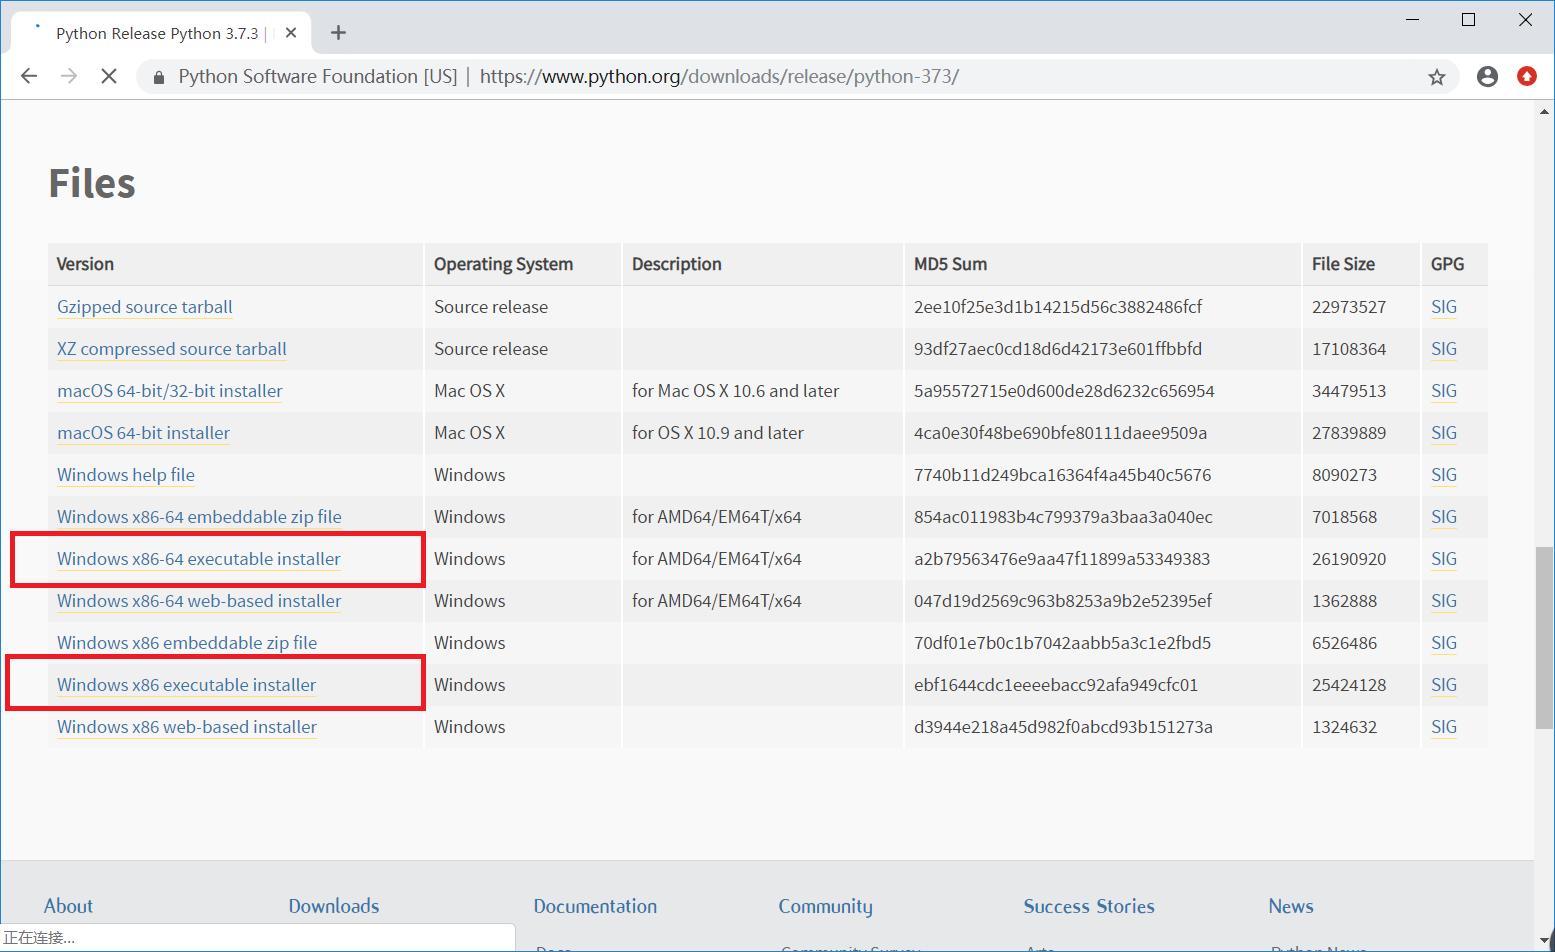
Task: Open macOS 64-bit installer link
Action: [144, 433]
